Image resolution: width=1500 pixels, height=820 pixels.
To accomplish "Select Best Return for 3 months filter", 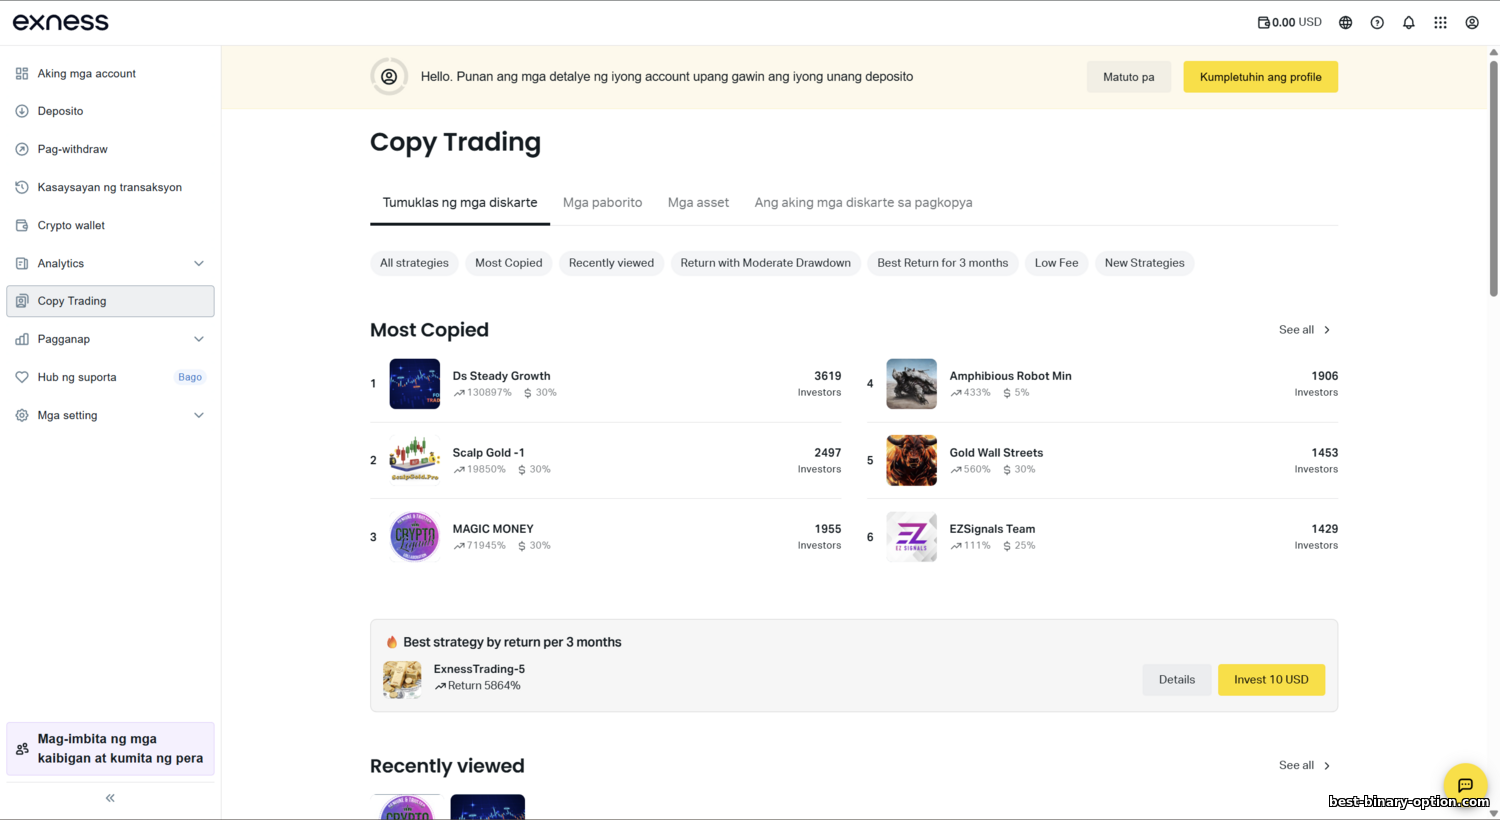I will (x=942, y=263).
